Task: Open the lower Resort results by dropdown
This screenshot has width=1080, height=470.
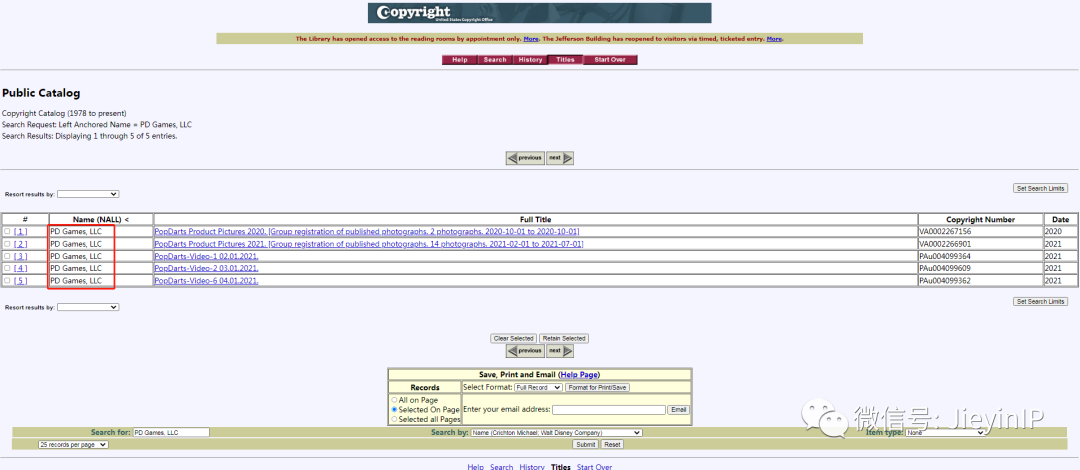Action: (88, 307)
